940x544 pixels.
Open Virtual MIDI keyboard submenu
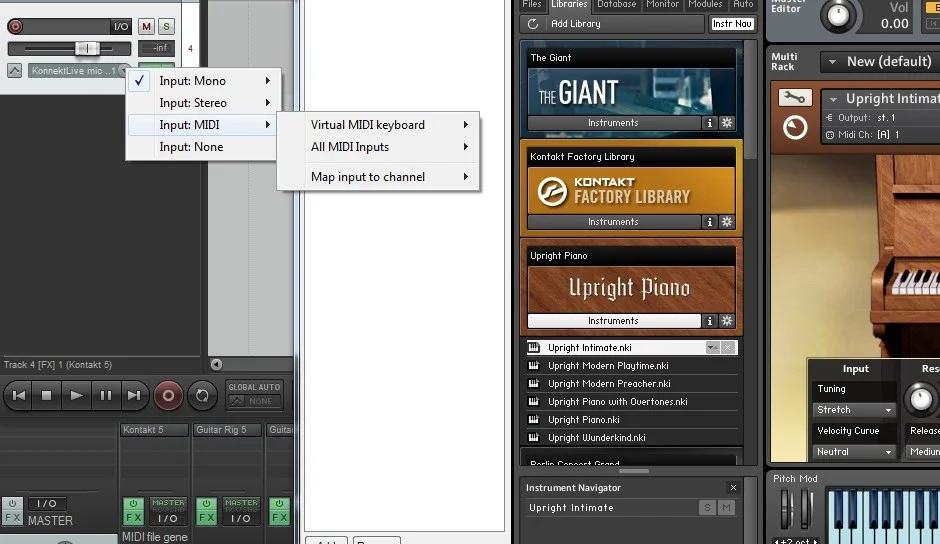pyautogui.click(x=378, y=125)
